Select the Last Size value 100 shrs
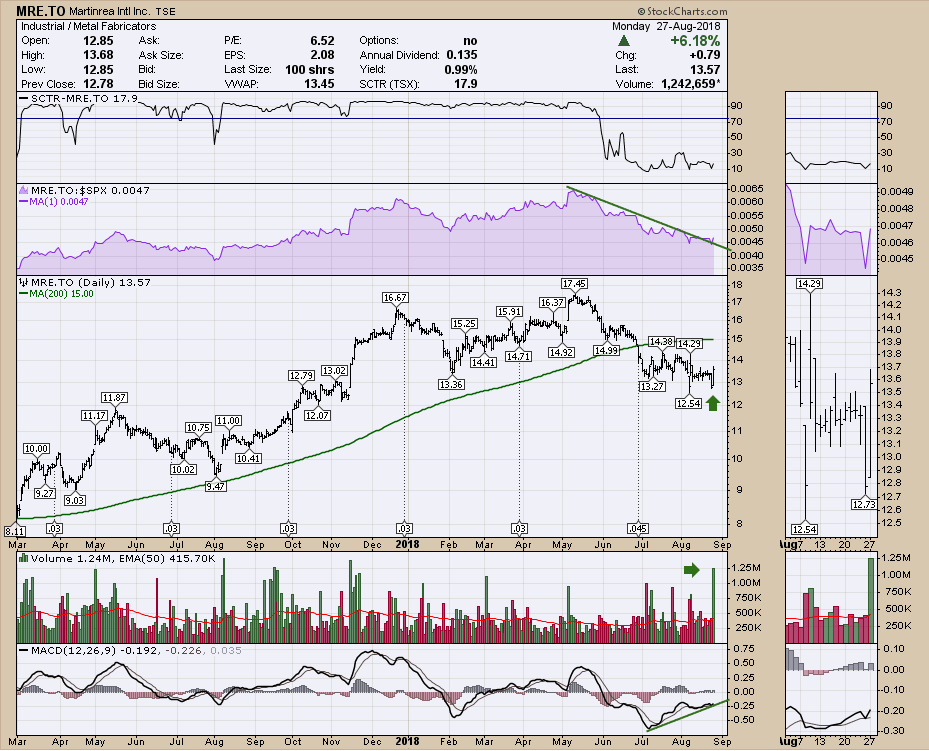The image size is (929, 751). point(309,69)
